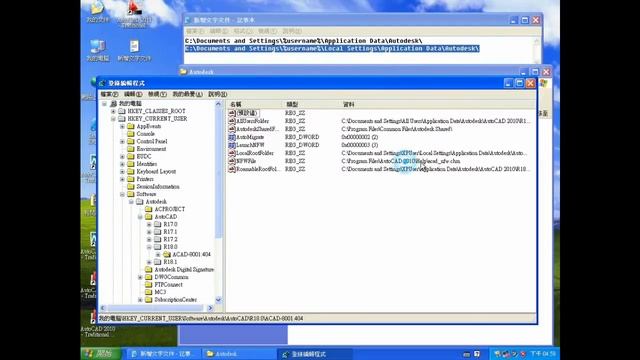Expand the HKEY_CLASSES_ROOT key
Screen dimensions: 640x360
click(x=113, y=111)
